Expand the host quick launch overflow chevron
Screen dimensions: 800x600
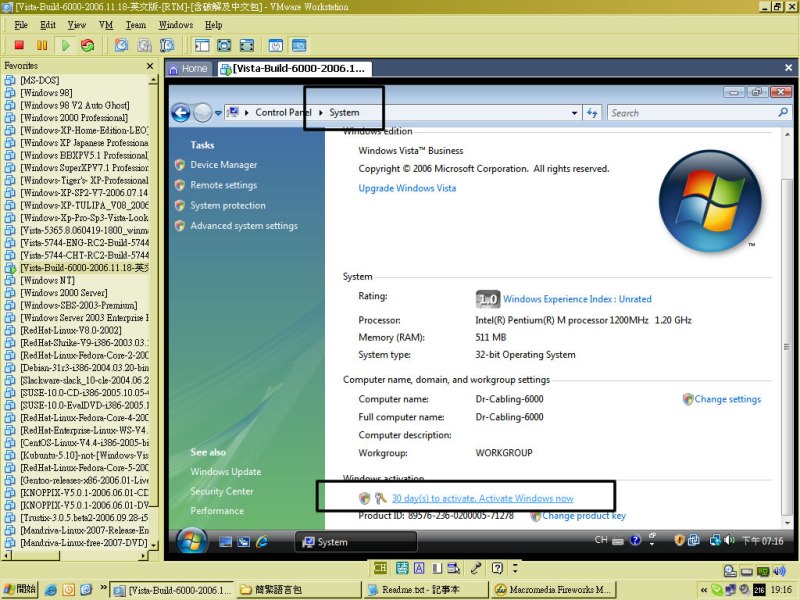pyautogui.click(x=104, y=588)
